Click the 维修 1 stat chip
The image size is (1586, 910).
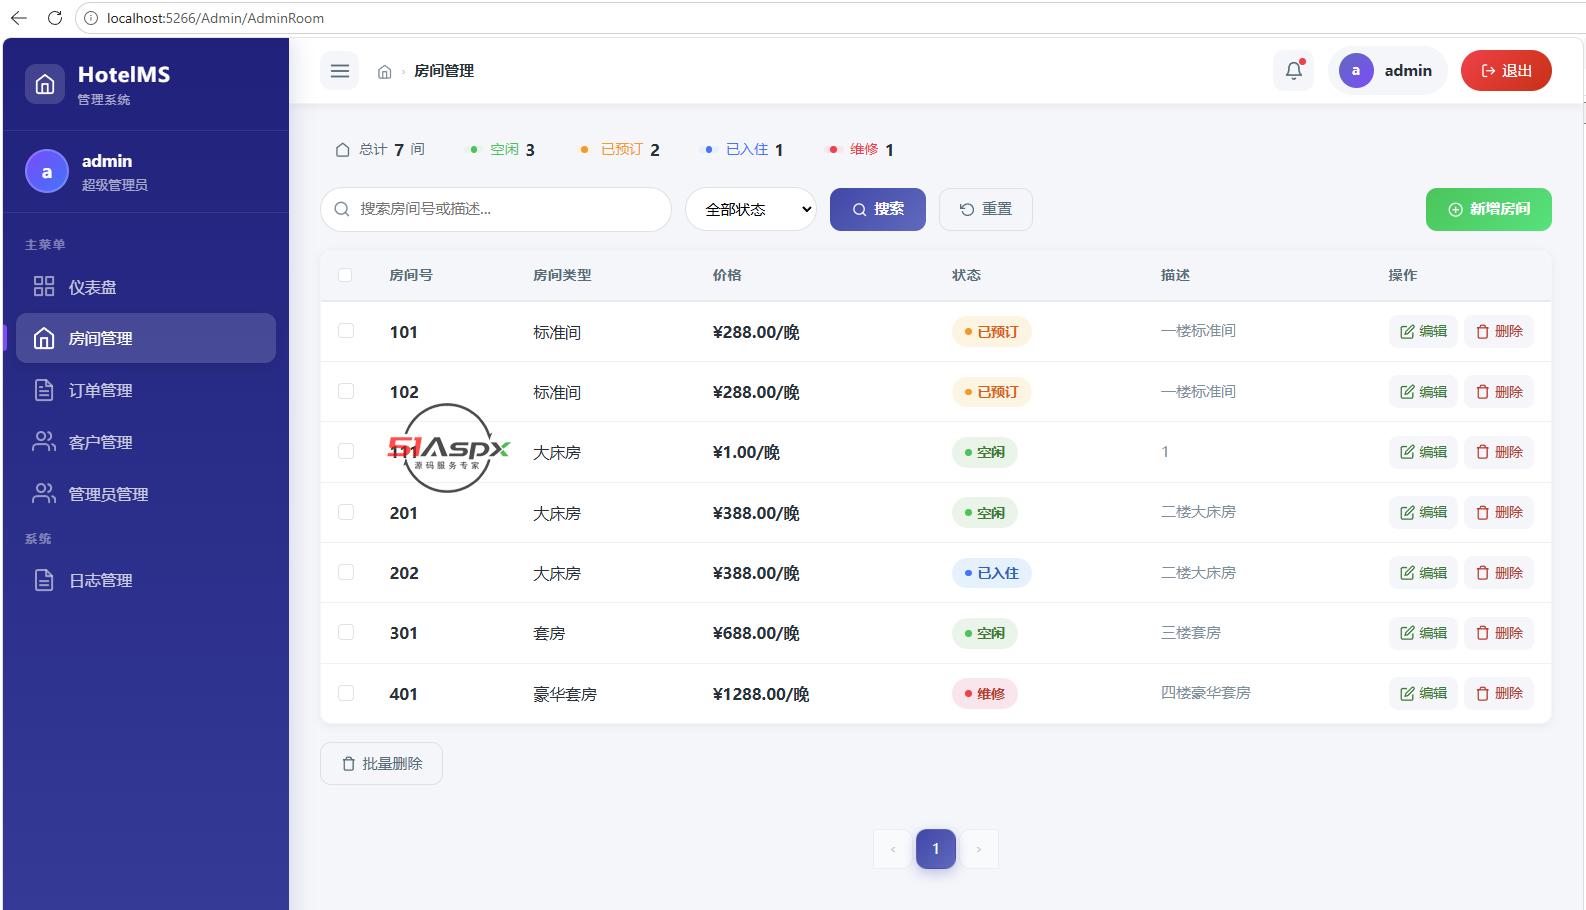pyautogui.click(x=861, y=149)
